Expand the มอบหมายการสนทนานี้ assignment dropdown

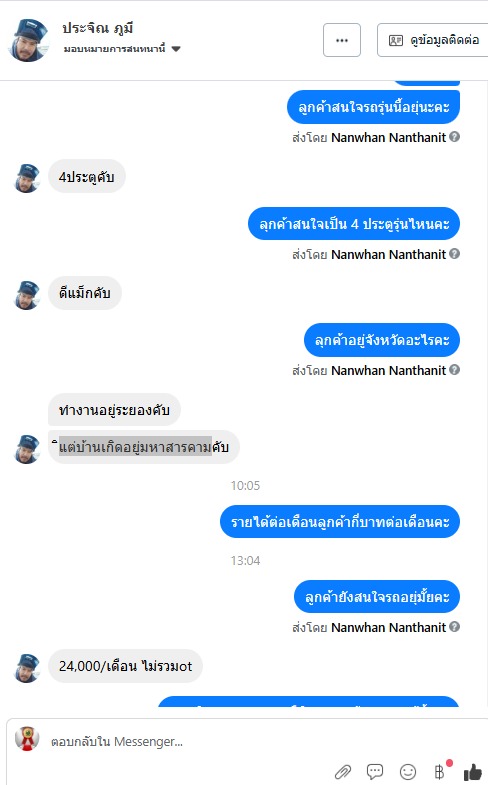tap(122, 49)
